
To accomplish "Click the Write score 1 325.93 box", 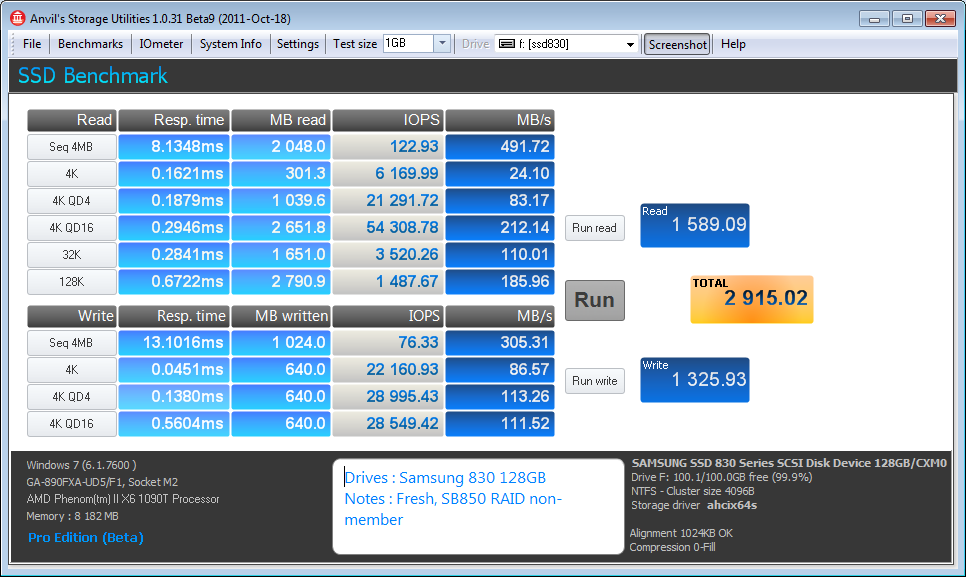I will pos(695,380).
